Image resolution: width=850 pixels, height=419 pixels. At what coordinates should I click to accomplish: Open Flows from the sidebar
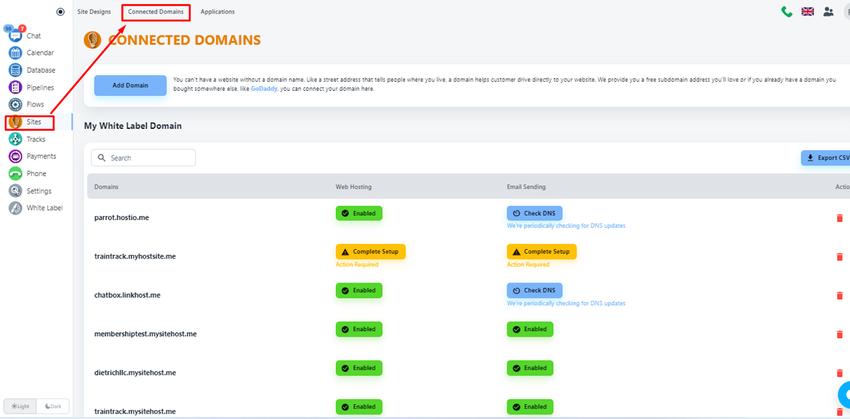point(16,105)
